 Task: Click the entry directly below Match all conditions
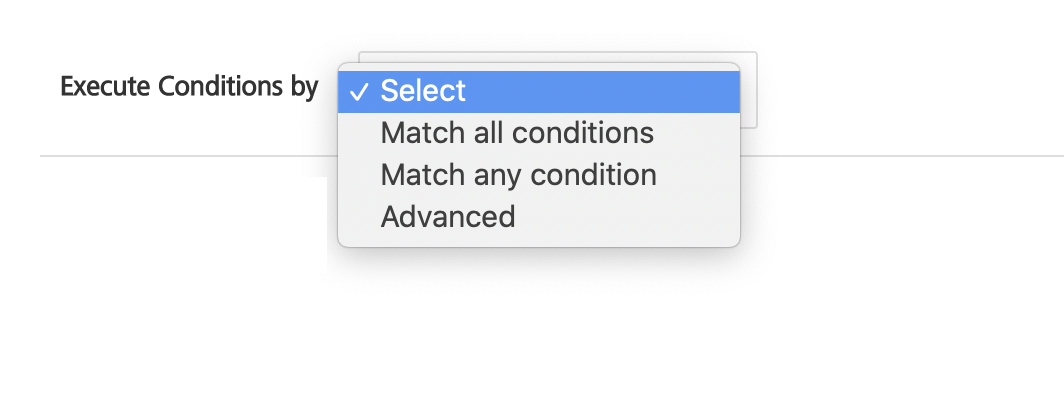[x=518, y=175]
